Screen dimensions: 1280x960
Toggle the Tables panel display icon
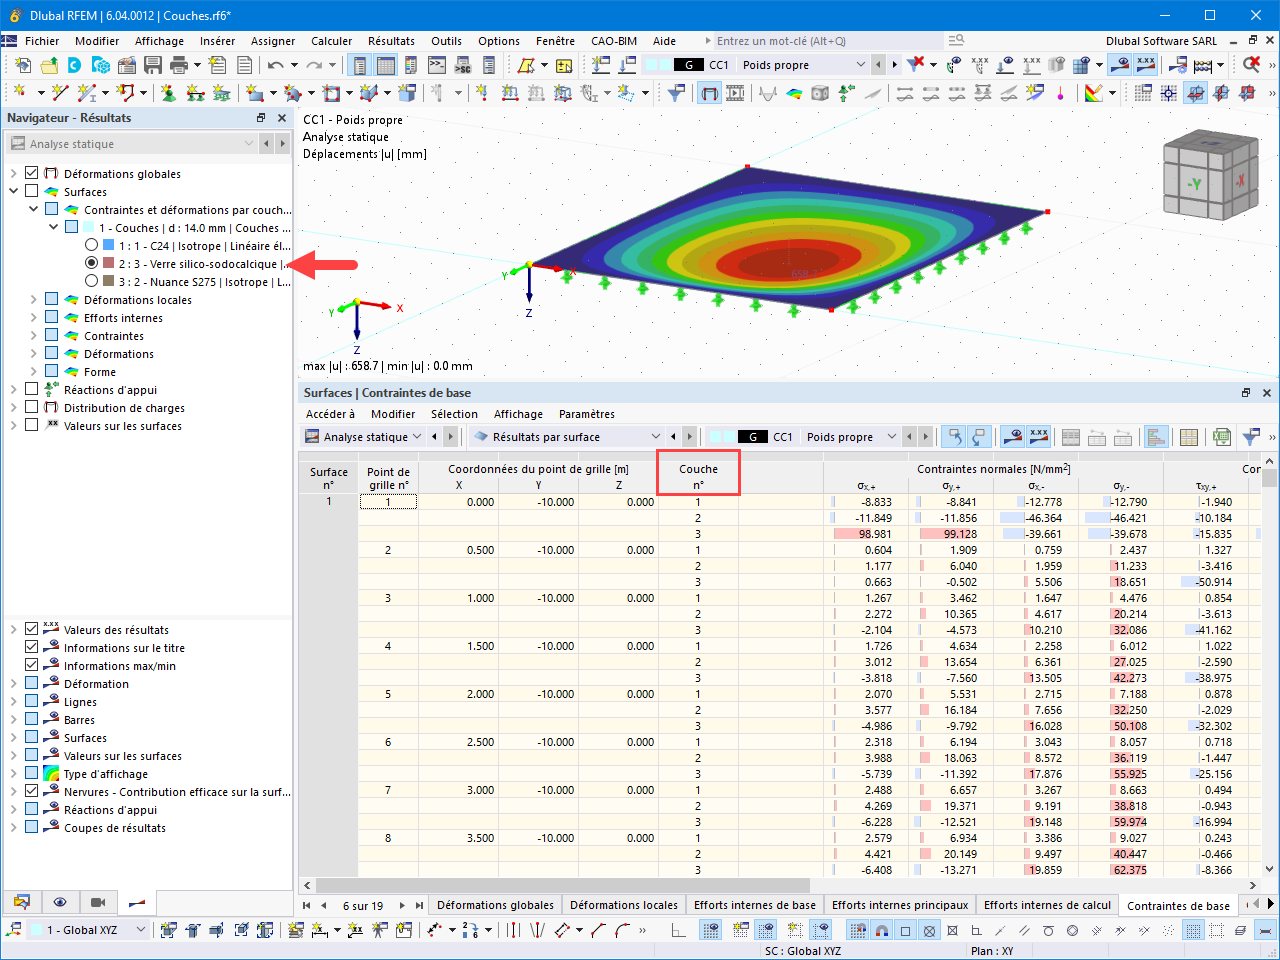(385, 65)
